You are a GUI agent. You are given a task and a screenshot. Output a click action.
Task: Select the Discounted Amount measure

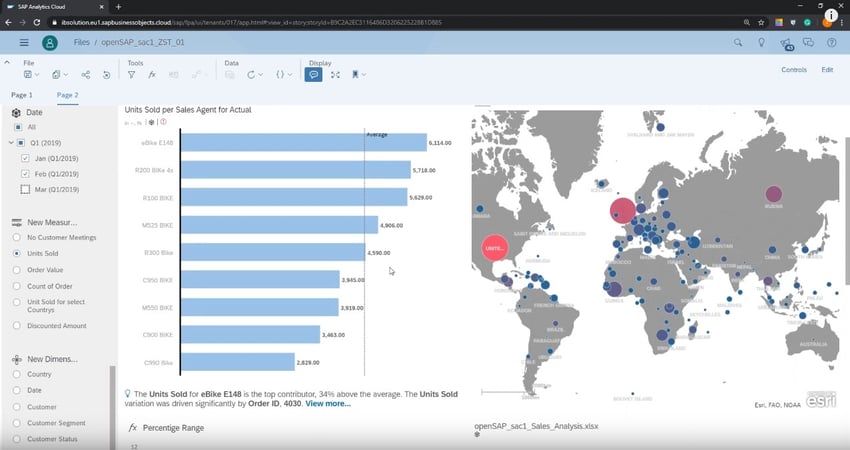[17, 326]
